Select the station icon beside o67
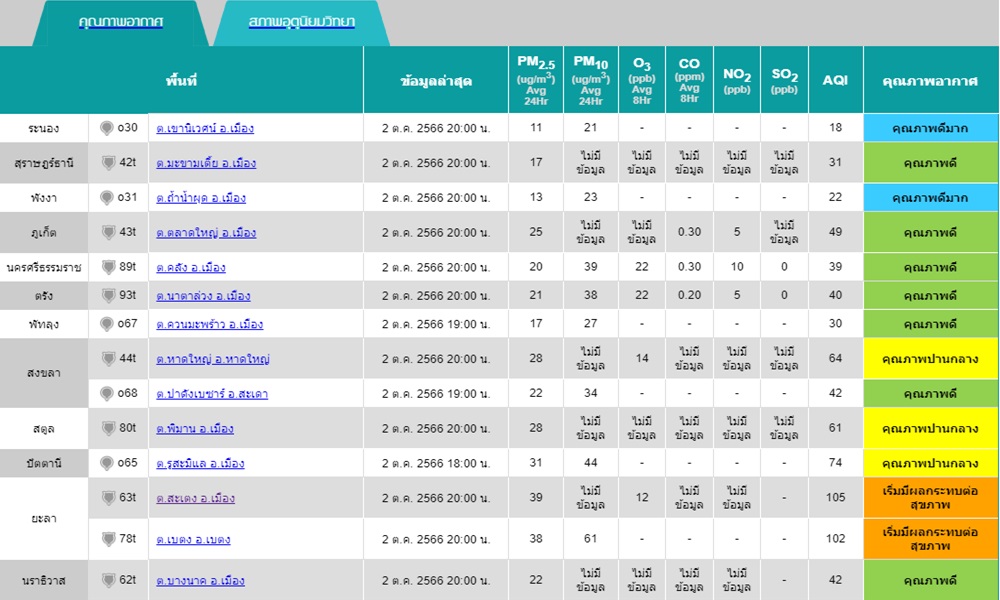The width and height of the screenshot is (1000, 600). (x=107, y=324)
